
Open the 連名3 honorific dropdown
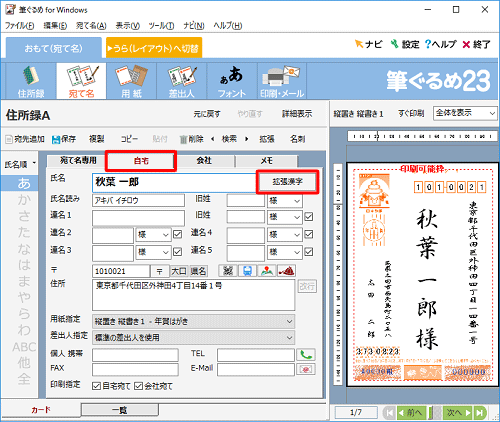tap(153, 252)
